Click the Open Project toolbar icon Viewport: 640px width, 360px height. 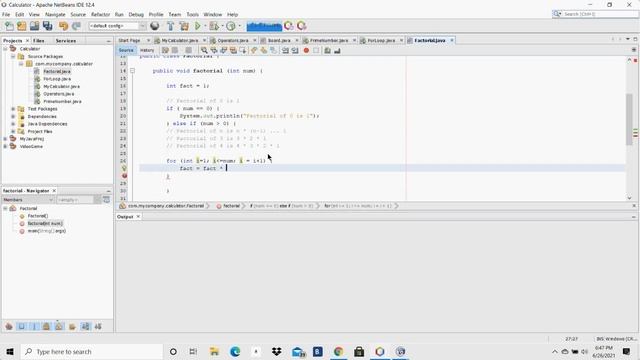pos(34,26)
